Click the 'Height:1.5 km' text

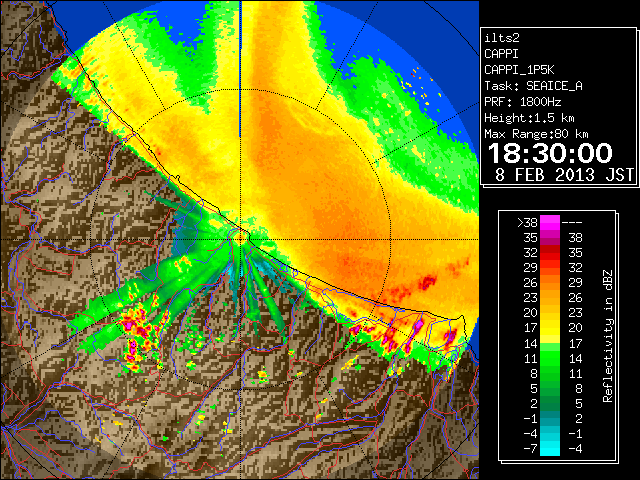click(x=529, y=118)
